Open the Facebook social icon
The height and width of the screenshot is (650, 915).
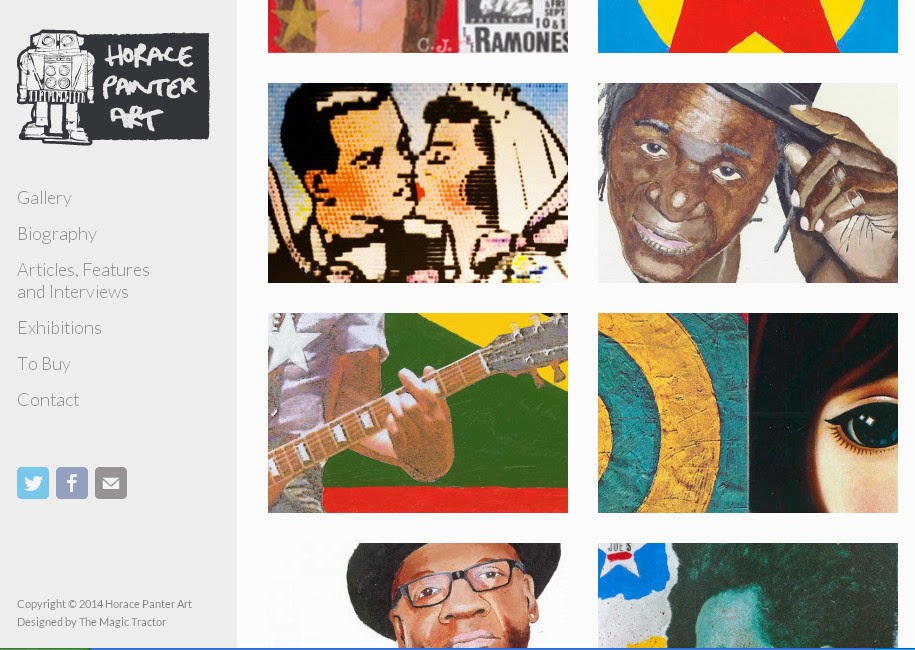[72, 483]
